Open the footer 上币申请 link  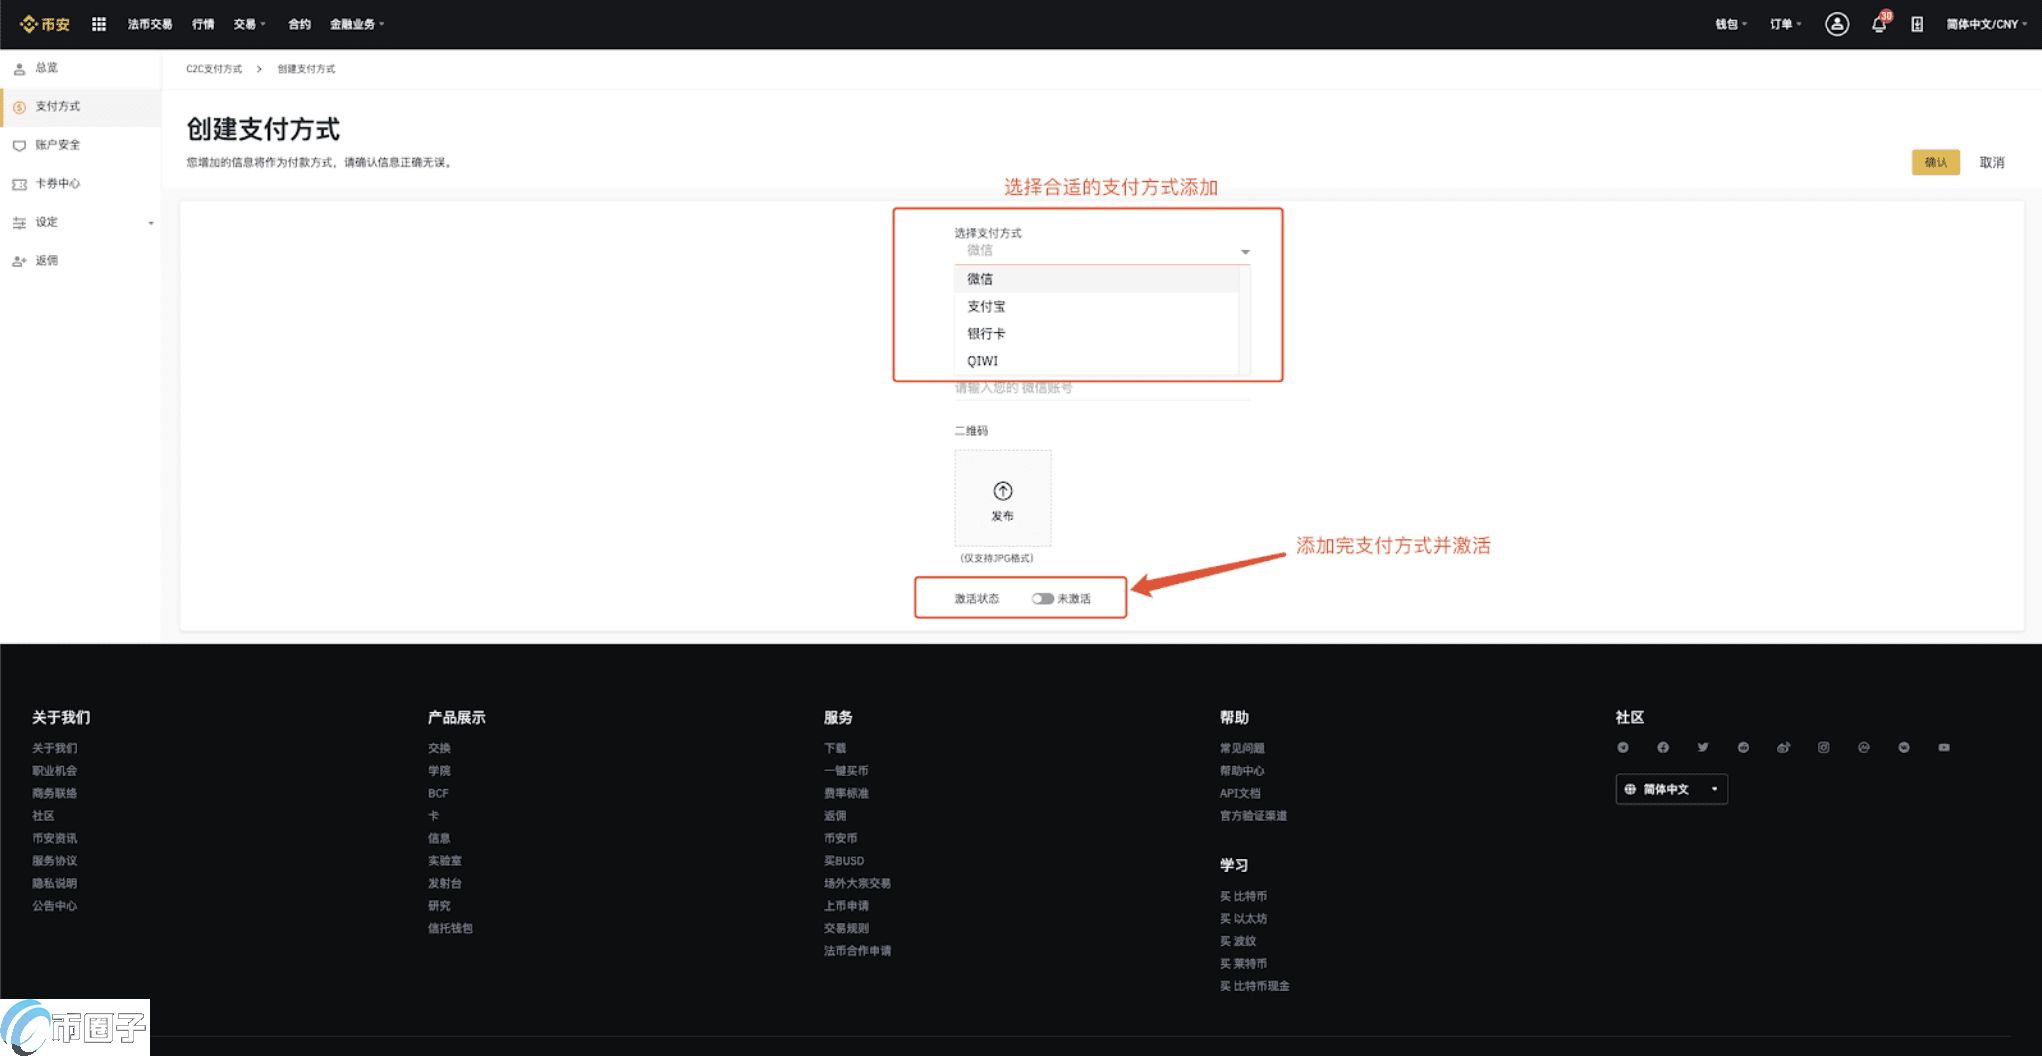[846, 906]
